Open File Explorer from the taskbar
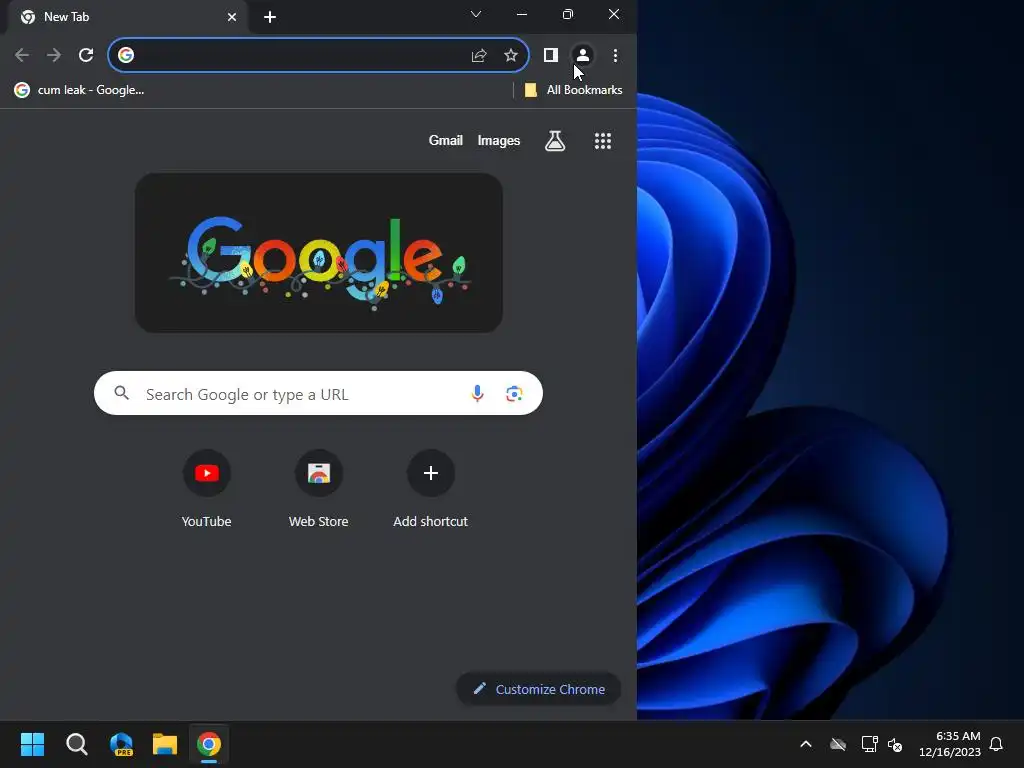 tap(165, 744)
